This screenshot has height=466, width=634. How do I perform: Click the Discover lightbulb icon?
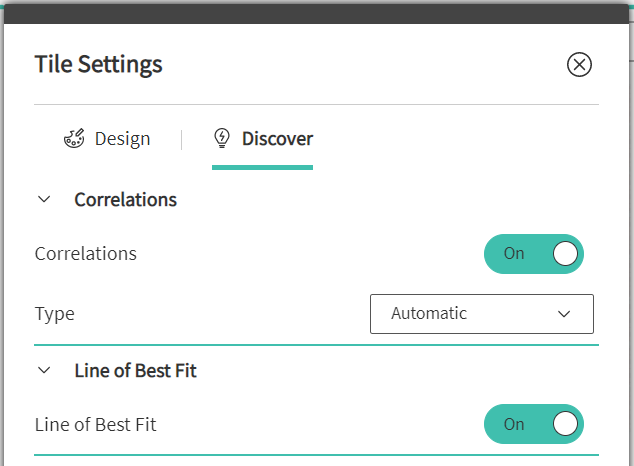[x=223, y=139]
